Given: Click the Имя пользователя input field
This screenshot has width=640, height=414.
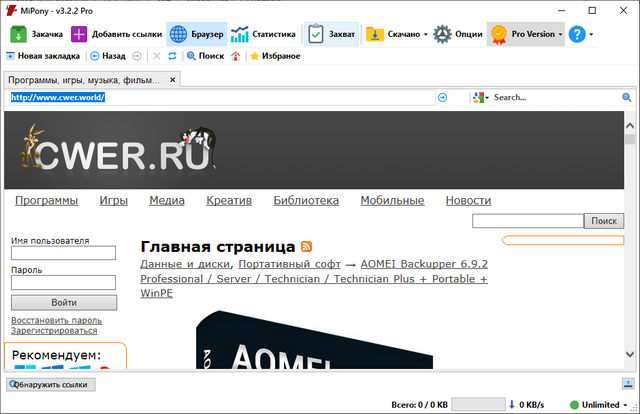Looking at the screenshot, I should point(64,254).
